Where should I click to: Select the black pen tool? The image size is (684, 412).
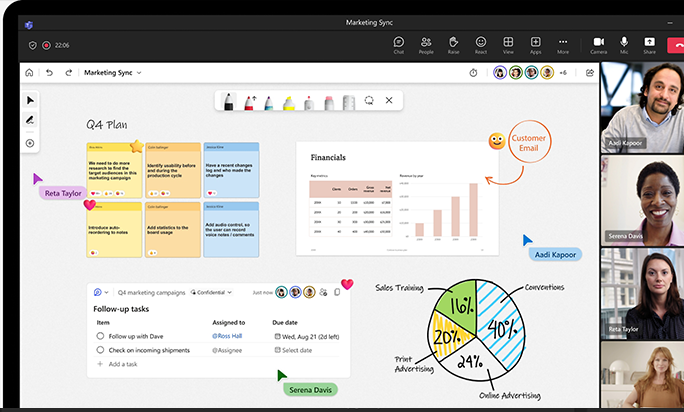pos(228,101)
